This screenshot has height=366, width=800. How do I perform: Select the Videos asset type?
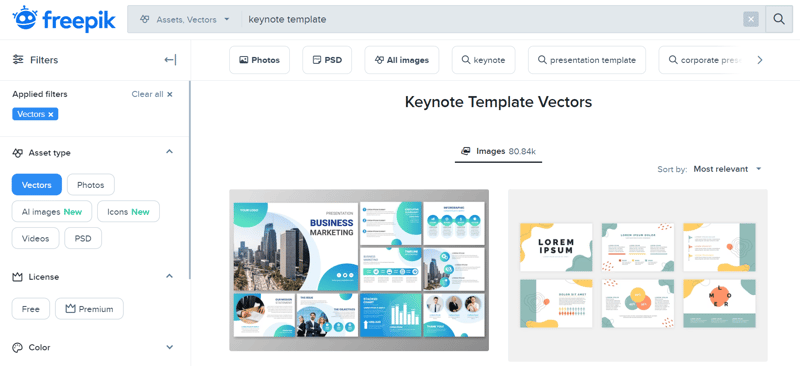35,238
